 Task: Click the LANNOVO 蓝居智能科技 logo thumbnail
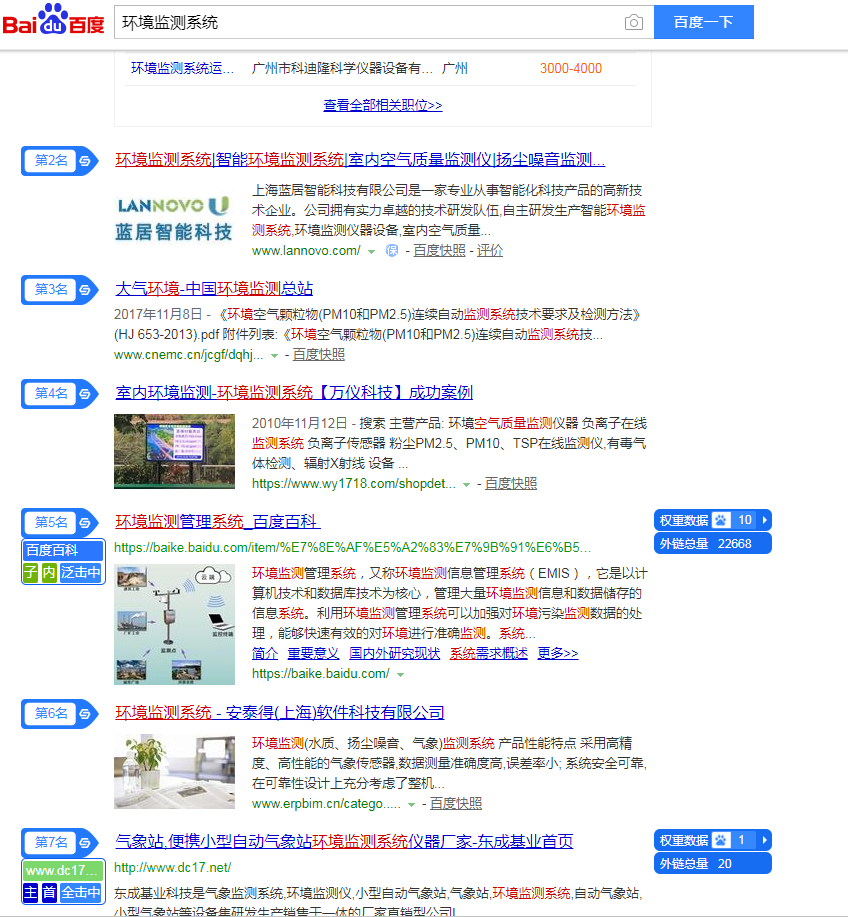(x=174, y=219)
